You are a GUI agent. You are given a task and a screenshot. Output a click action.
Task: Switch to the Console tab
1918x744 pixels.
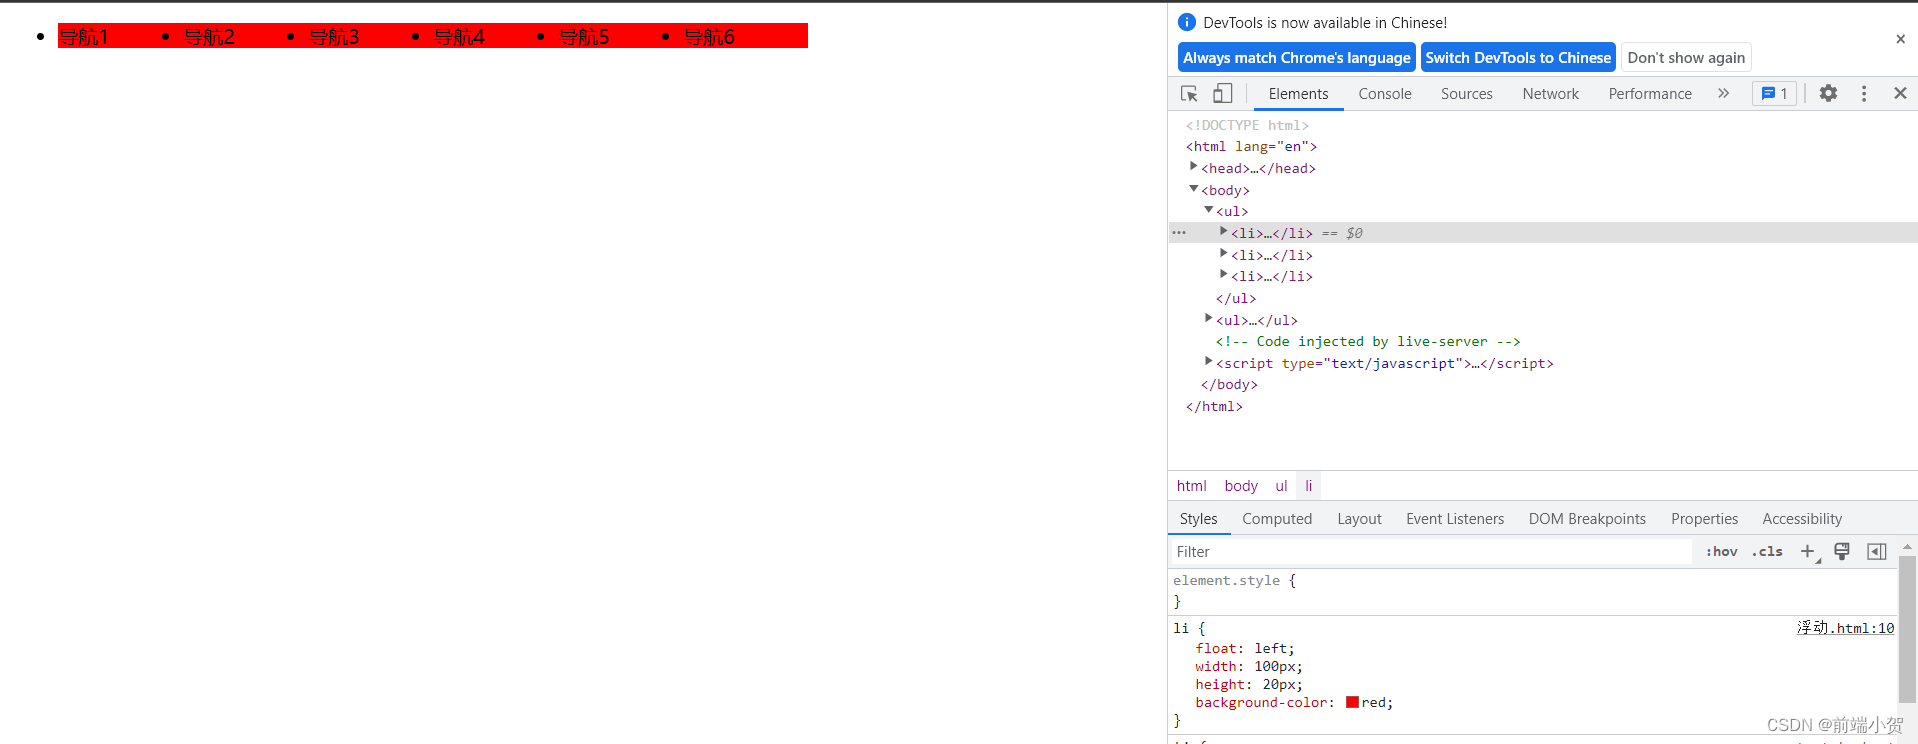click(1385, 93)
